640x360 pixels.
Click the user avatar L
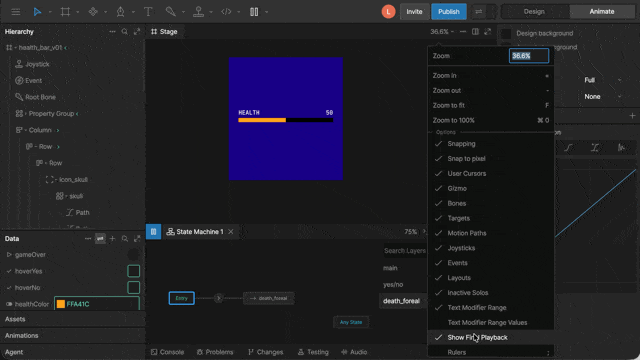tap(388, 12)
